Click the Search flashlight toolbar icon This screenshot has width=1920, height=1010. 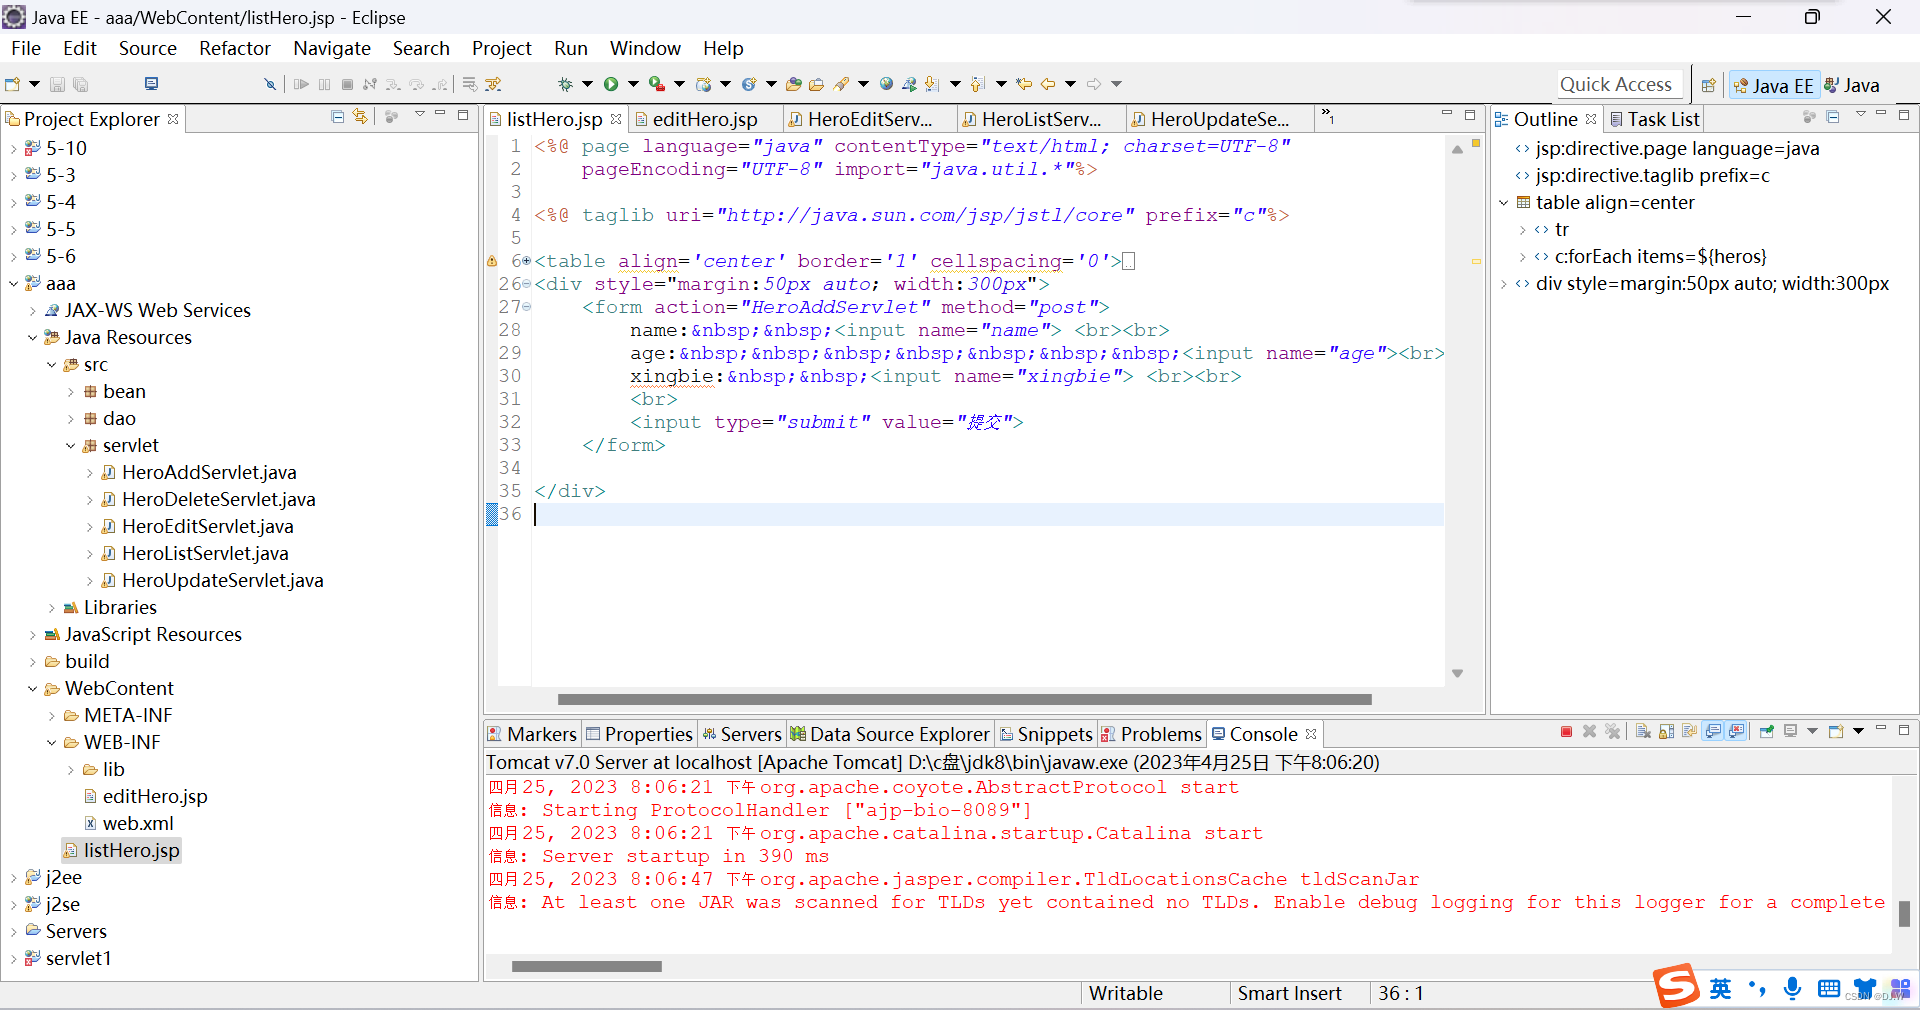point(841,85)
